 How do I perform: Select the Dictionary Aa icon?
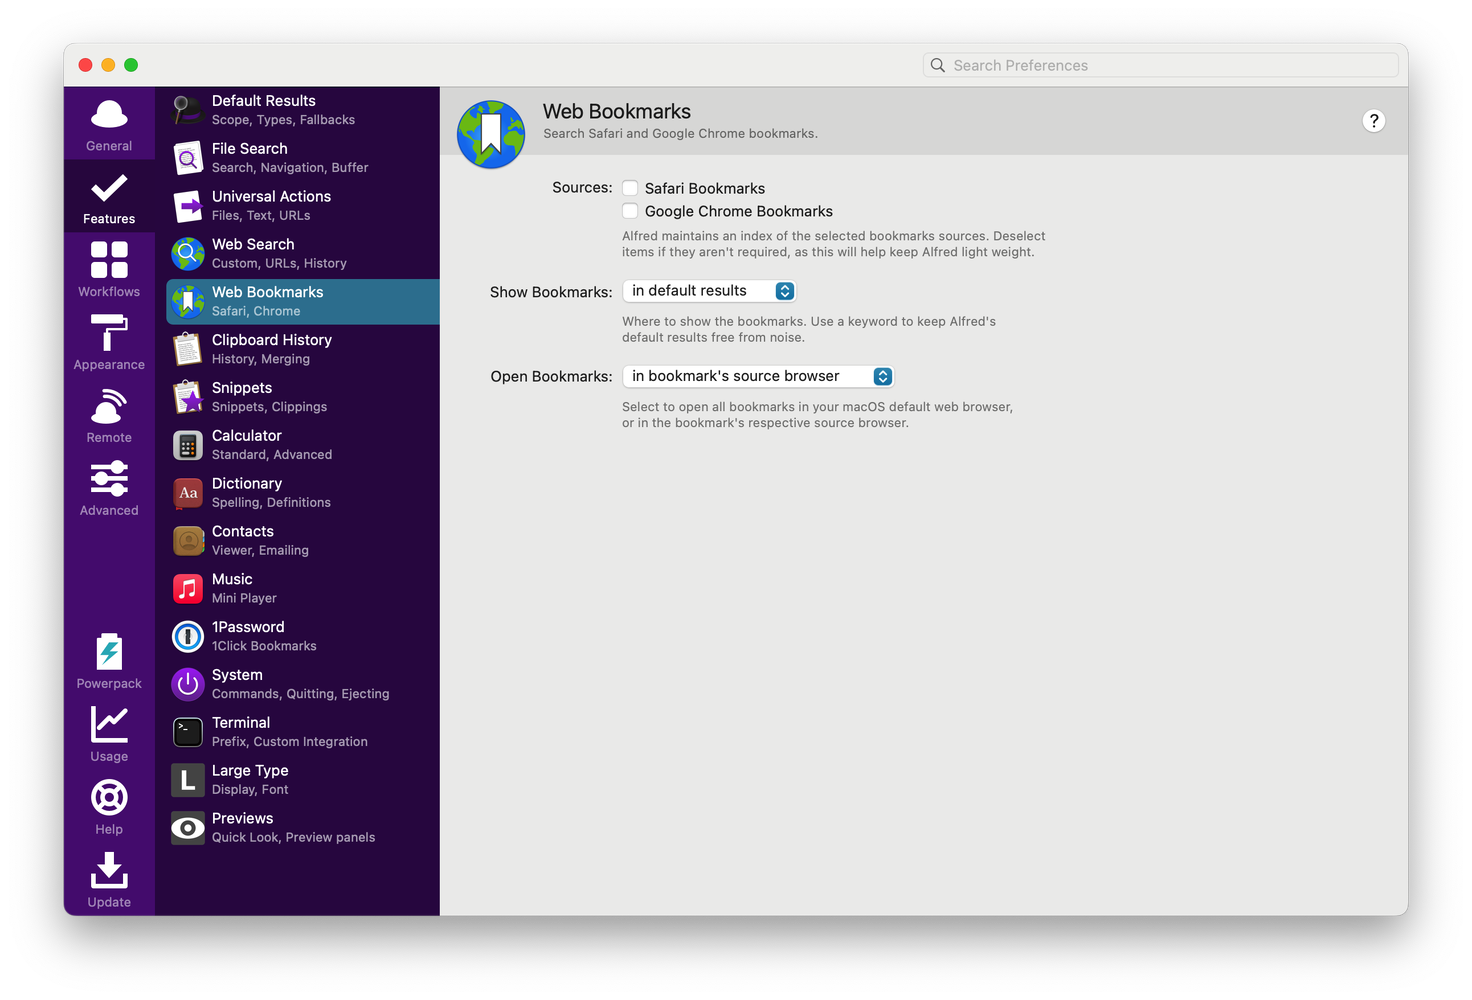187,493
